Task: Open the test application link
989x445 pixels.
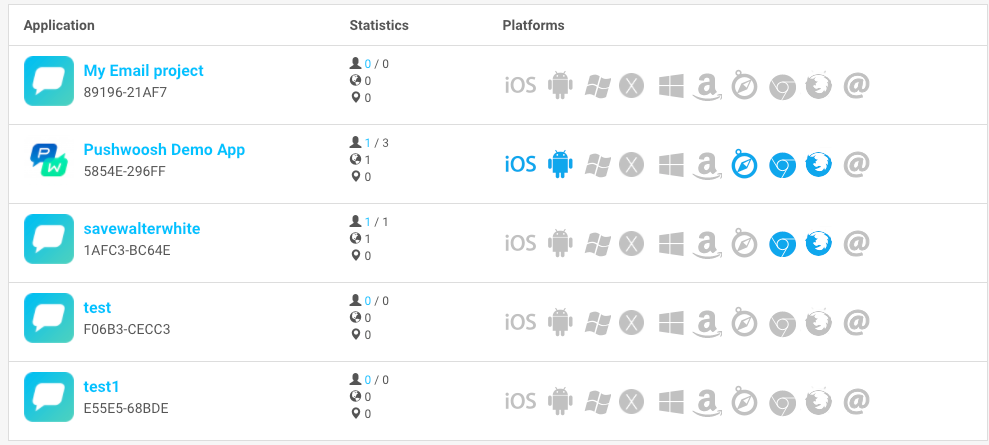Action: pos(97,308)
